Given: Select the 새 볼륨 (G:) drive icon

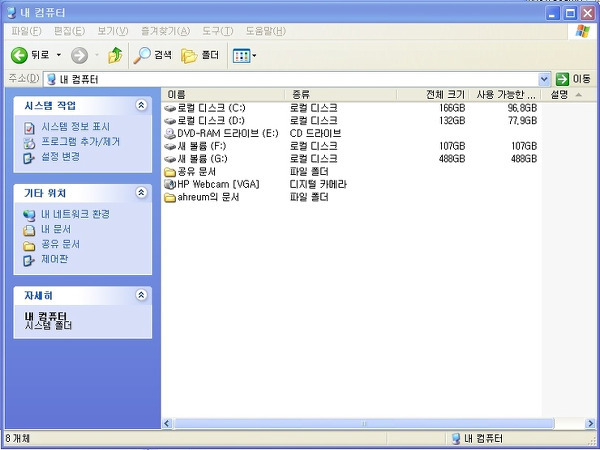Looking at the screenshot, I should pyautogui.click(x=170, y=159).
